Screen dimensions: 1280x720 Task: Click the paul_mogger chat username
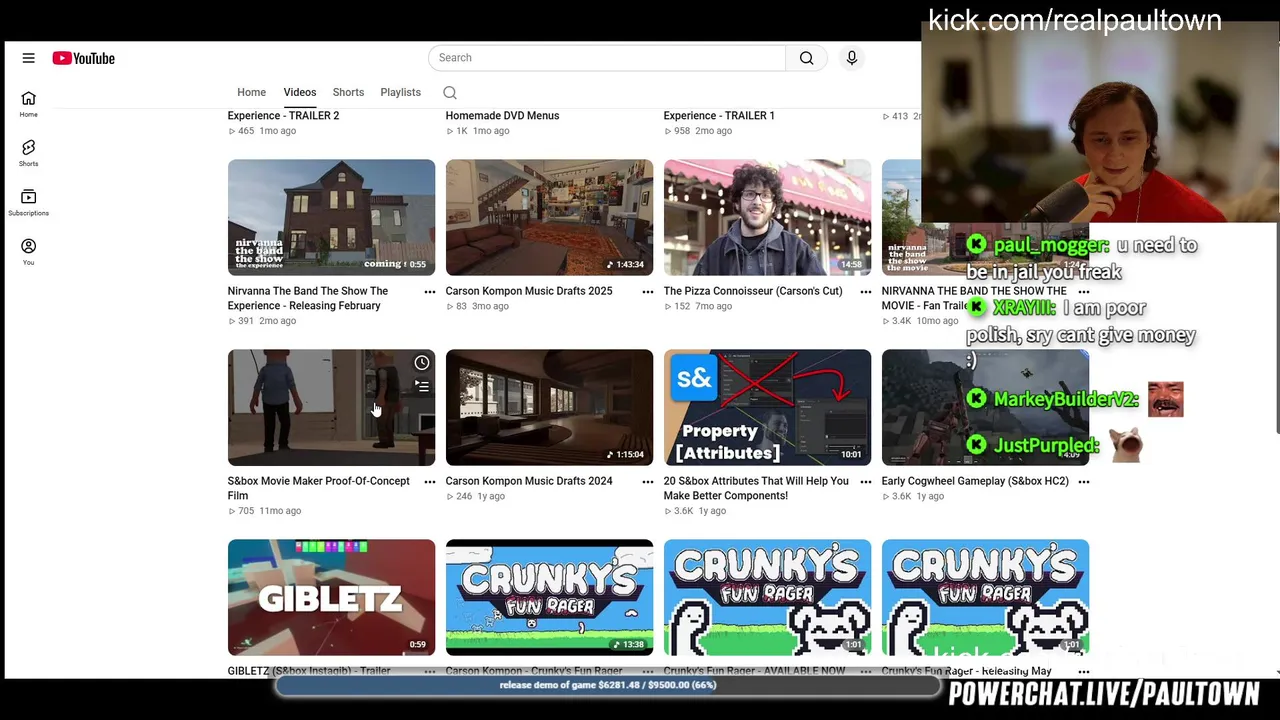pos(1050,245)
